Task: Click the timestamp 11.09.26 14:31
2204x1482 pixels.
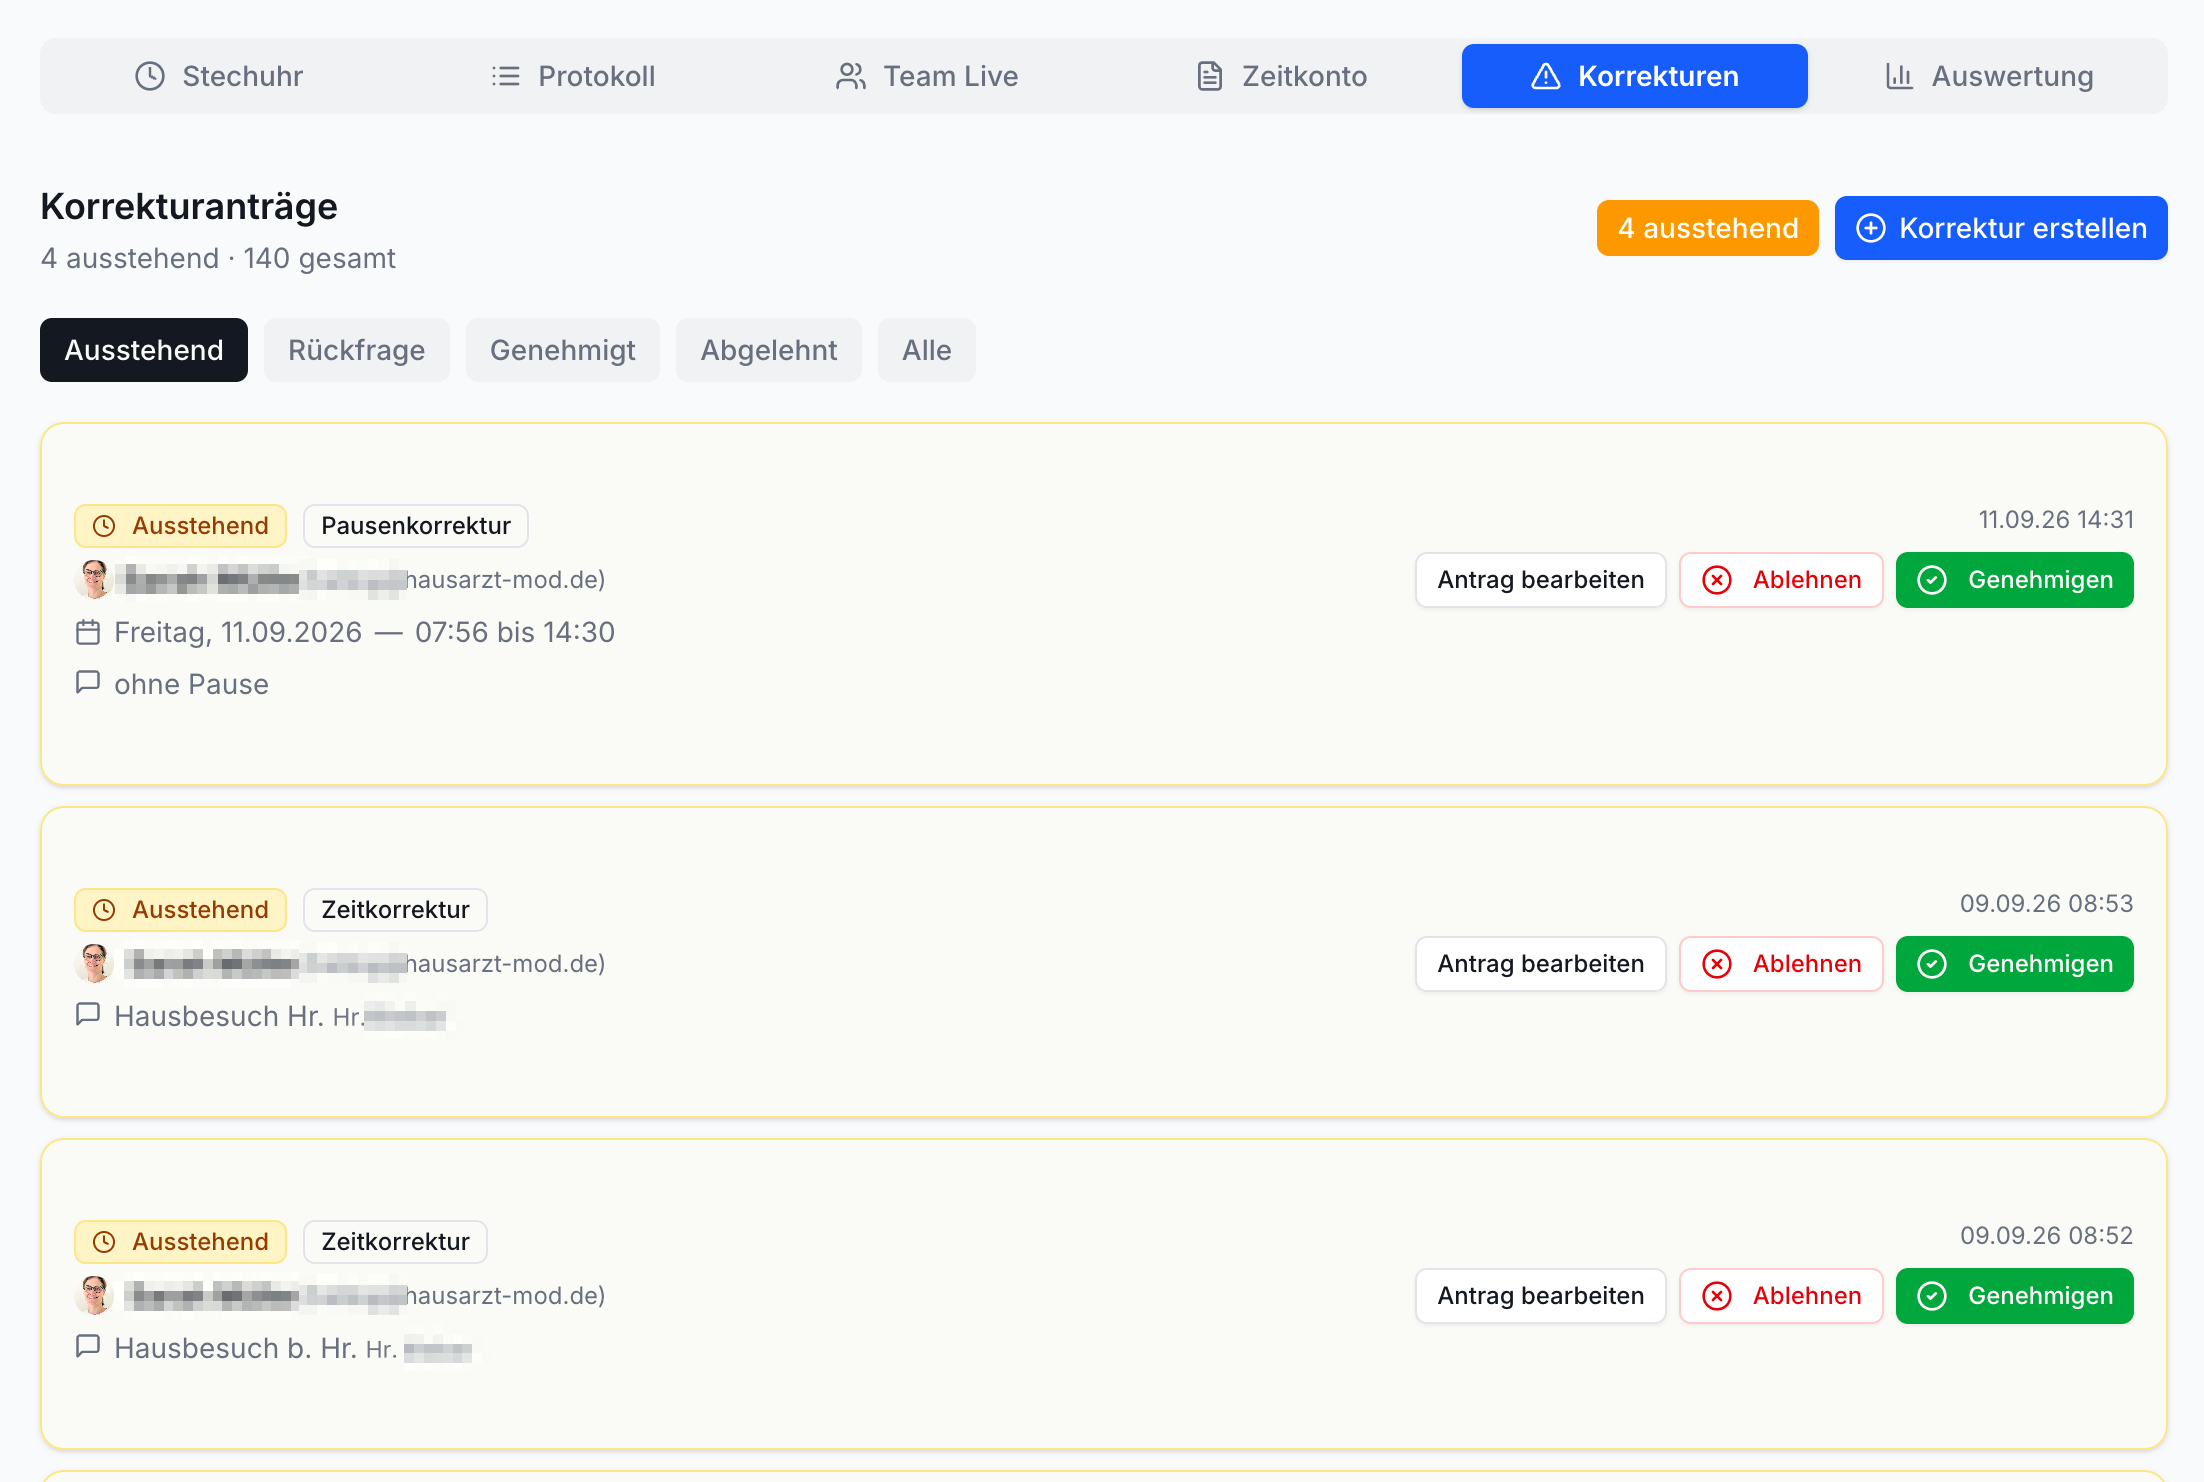Action: [2056, 520]
